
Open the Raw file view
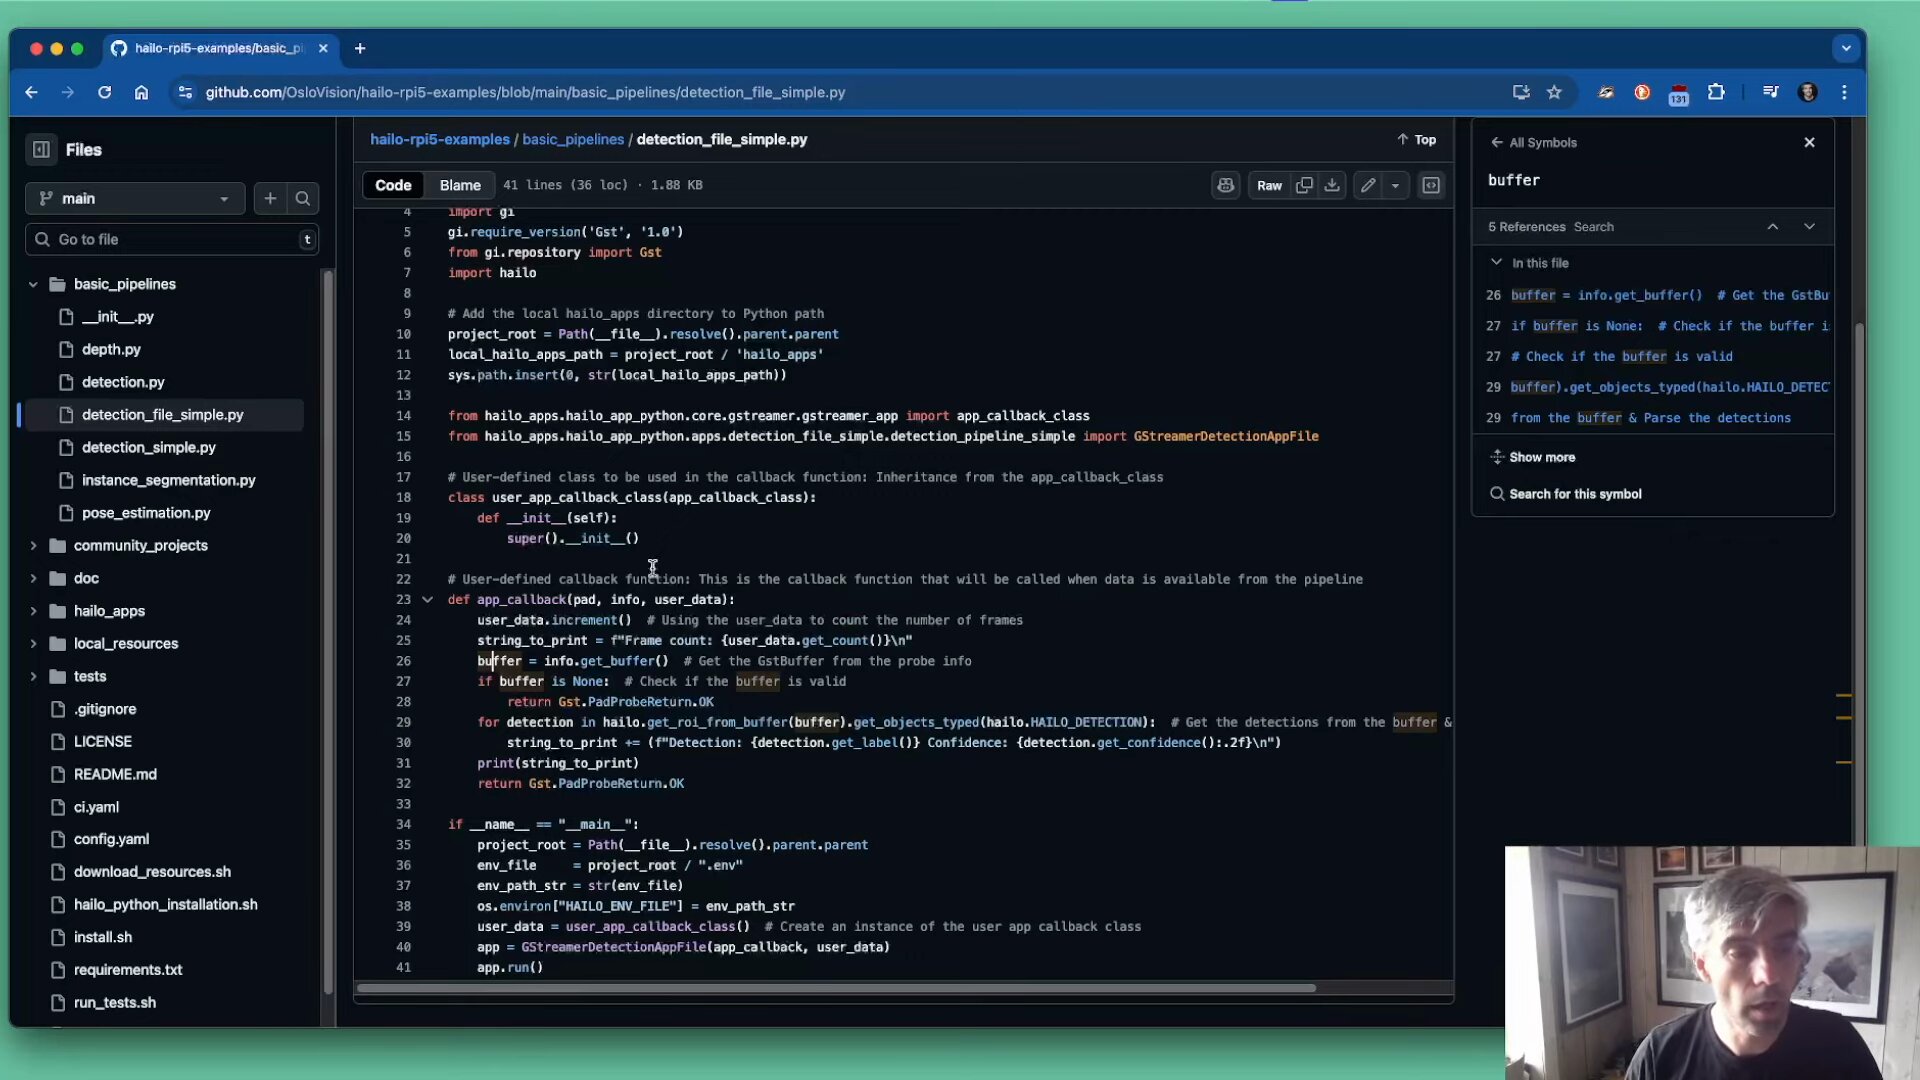click(x=1269, y=185)
